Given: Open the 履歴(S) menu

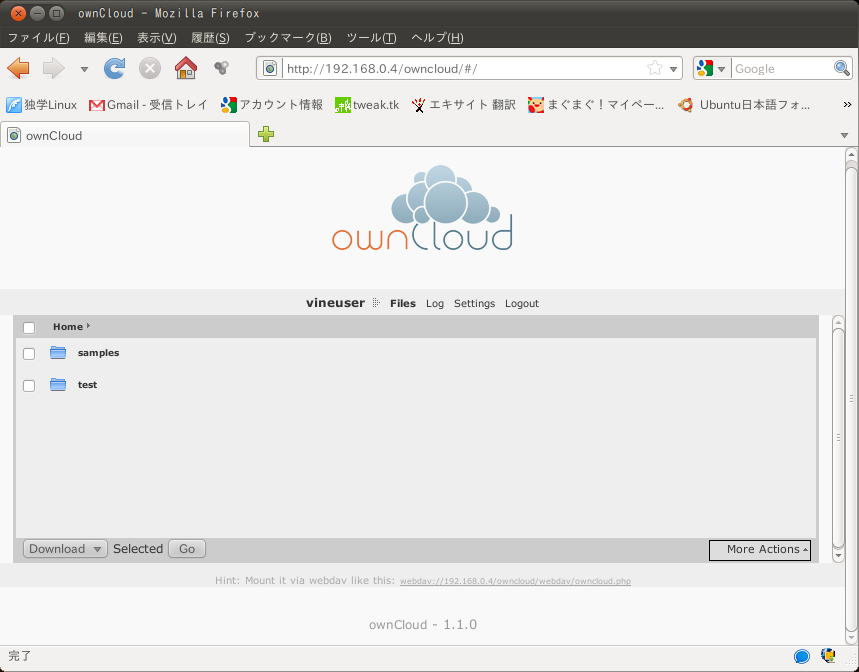Looking at the screenshot, I should click(x=210, y=38).
